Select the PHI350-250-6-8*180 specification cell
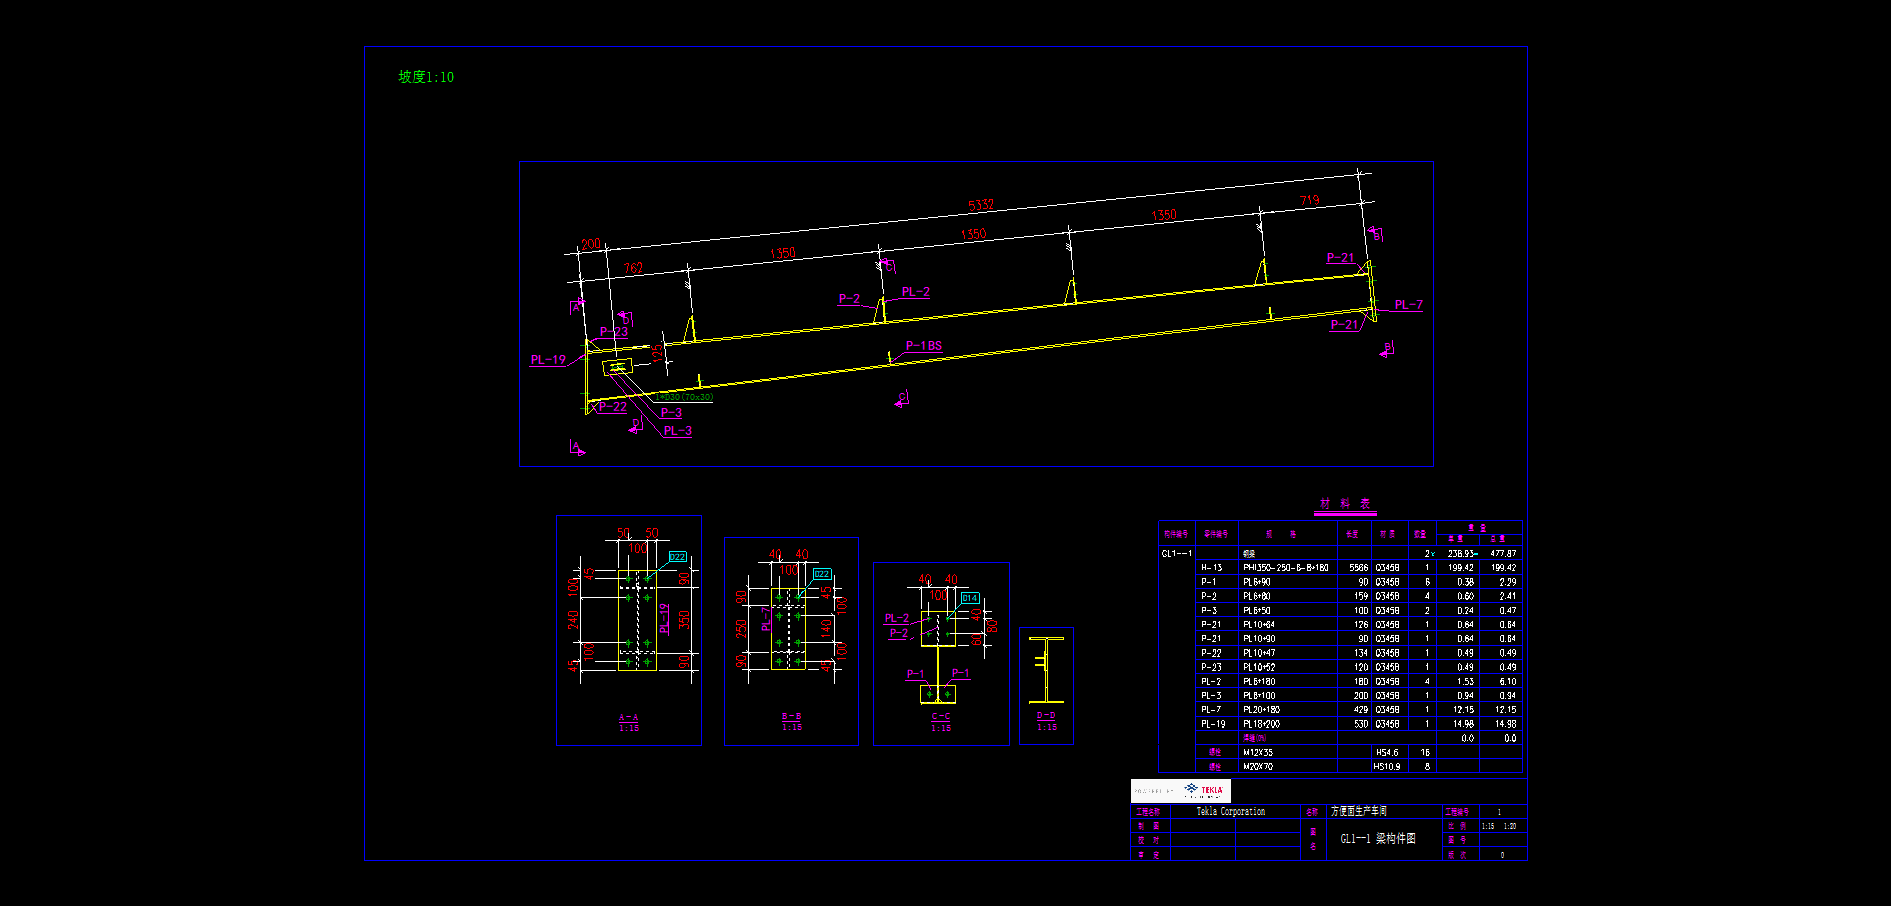 point(1285,568)
